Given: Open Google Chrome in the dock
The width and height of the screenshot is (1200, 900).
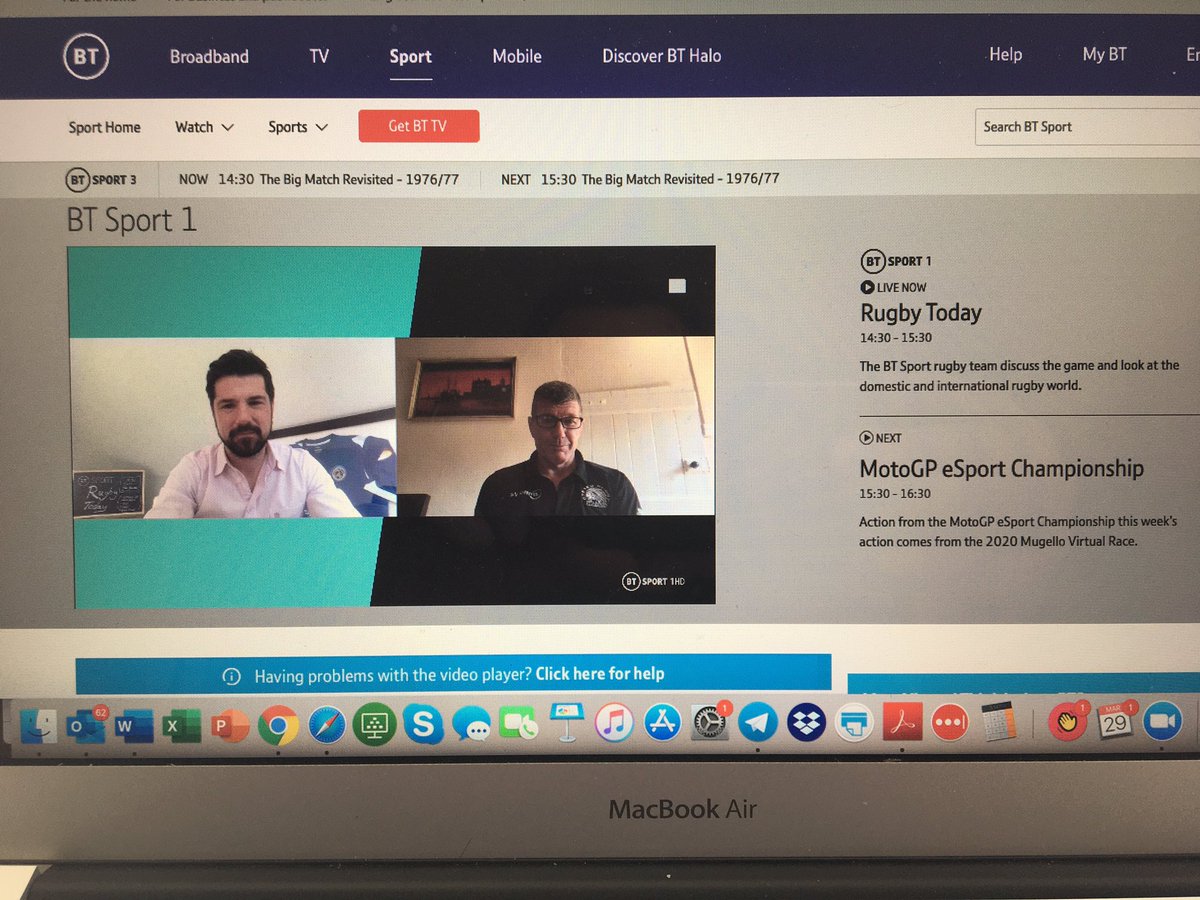Looking at the screenshot, I should [278, 725].
